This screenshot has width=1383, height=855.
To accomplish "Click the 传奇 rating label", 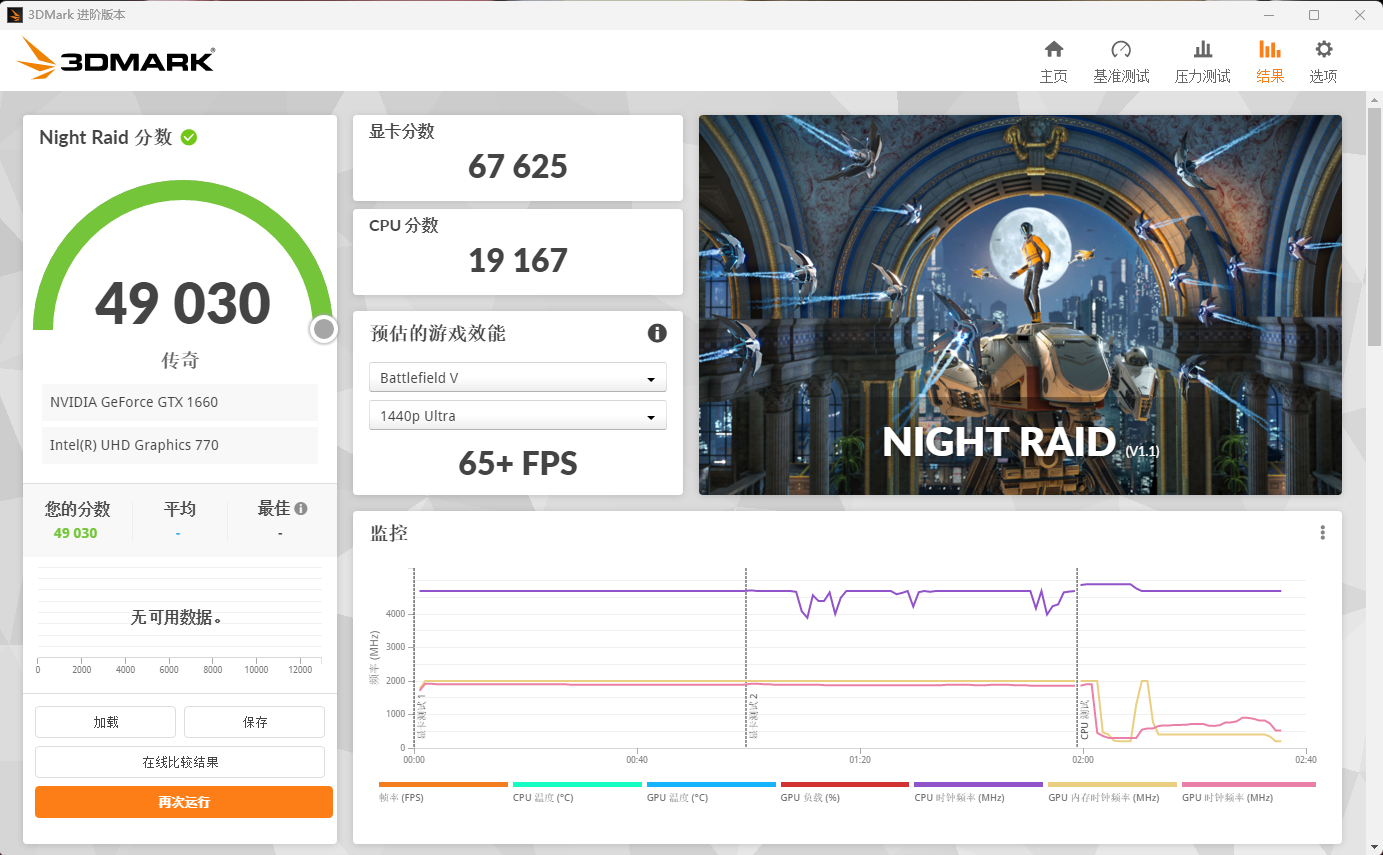I will [180, 360].
